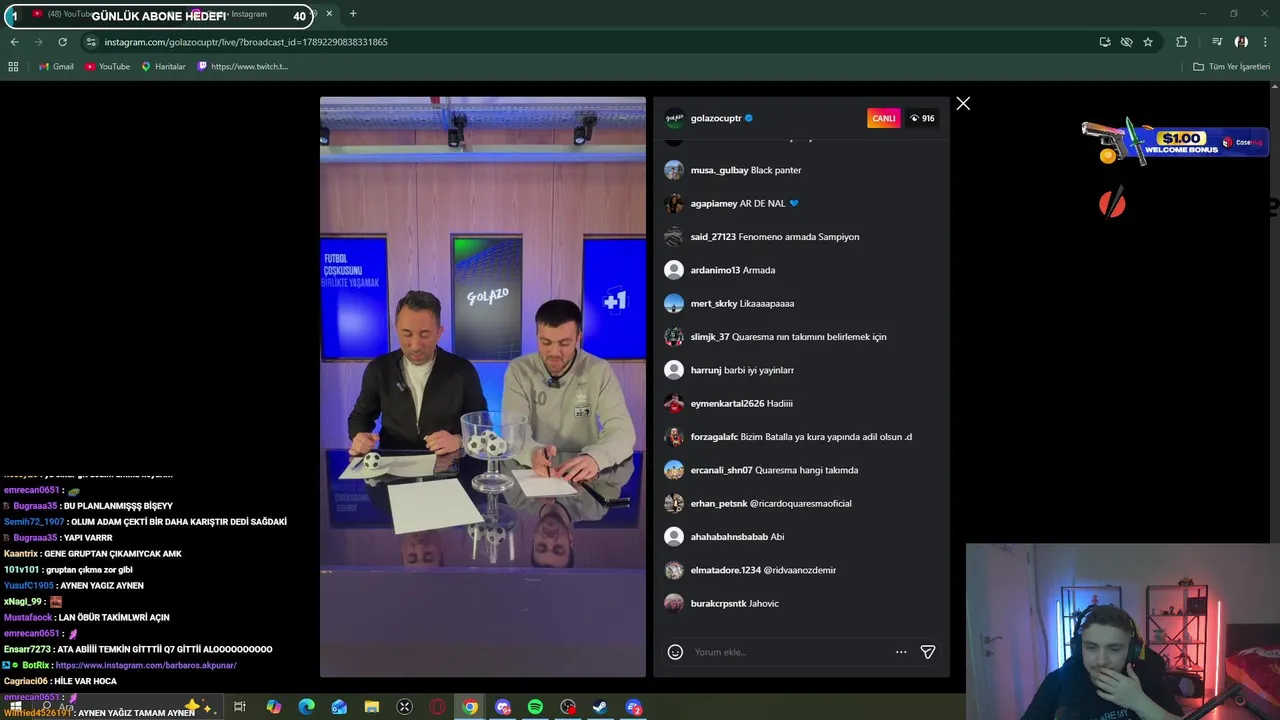
Task: Open twitch.tv bookmark
Action: (x=243, y=67)
